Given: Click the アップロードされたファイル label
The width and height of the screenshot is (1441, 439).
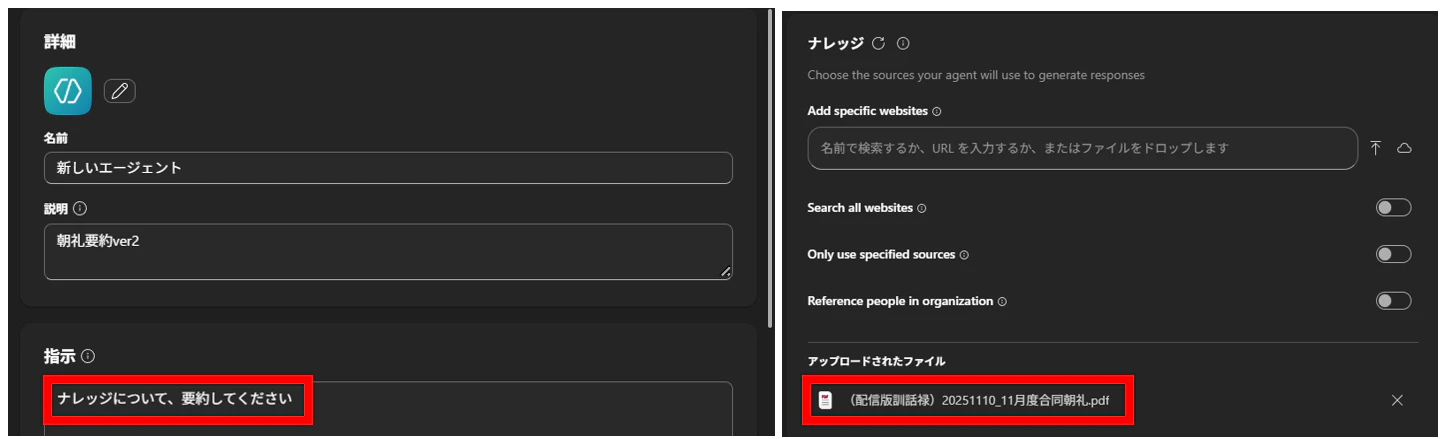Looking at the screenshot, I should pos(876,361).
